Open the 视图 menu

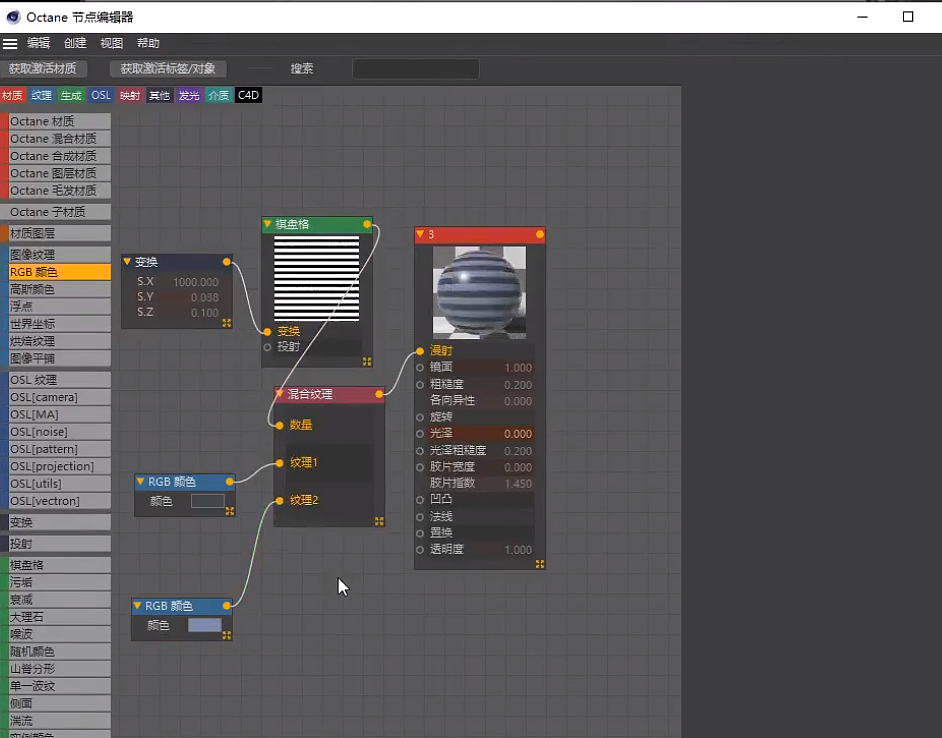(x=113, y=43)
